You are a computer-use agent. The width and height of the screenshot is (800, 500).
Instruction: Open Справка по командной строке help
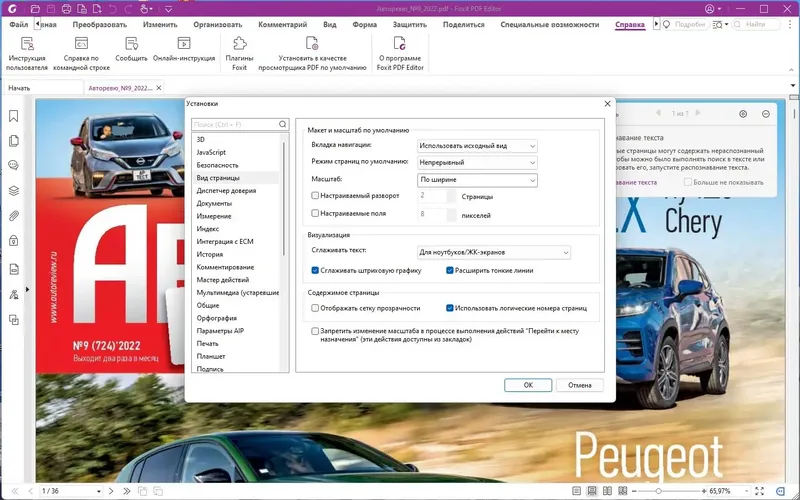pos(82,53)
